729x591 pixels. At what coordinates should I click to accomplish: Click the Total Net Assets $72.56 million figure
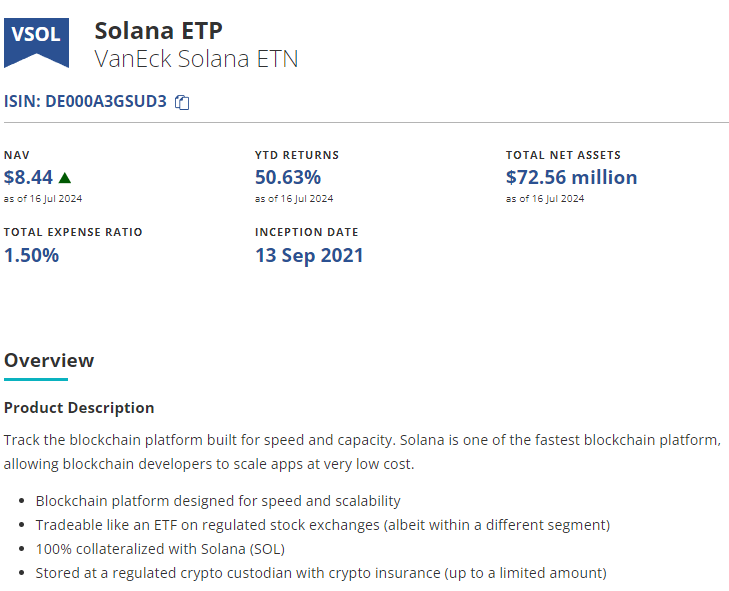click(x=571, y=178)
